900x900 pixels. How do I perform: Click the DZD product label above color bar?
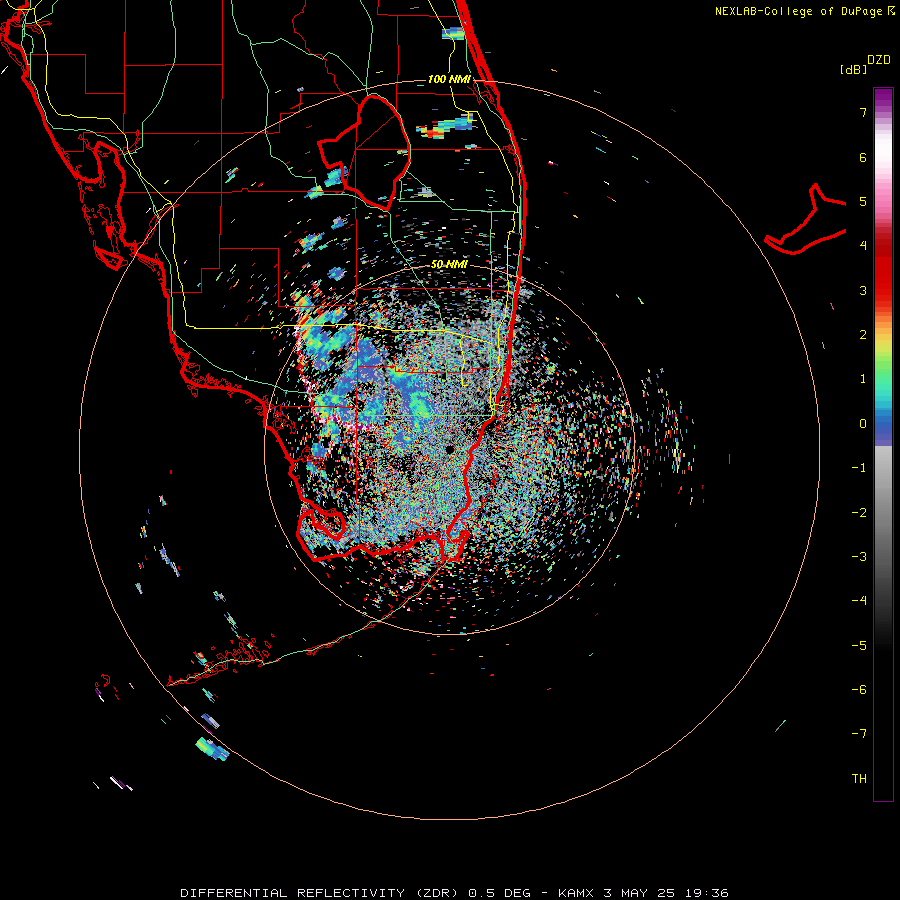coord(879,60)
